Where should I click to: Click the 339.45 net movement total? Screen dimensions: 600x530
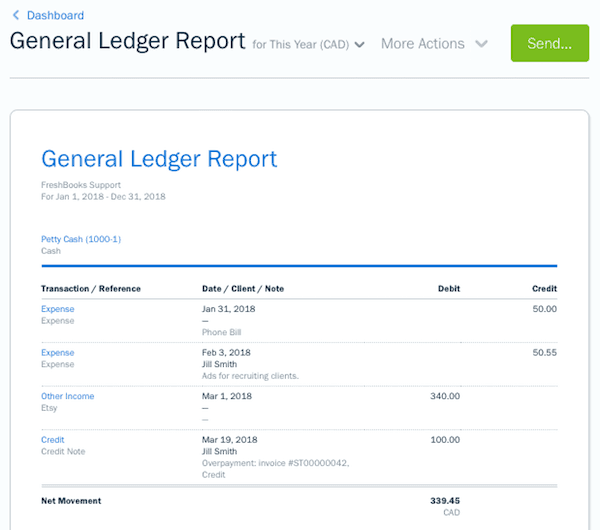point(444,500)
